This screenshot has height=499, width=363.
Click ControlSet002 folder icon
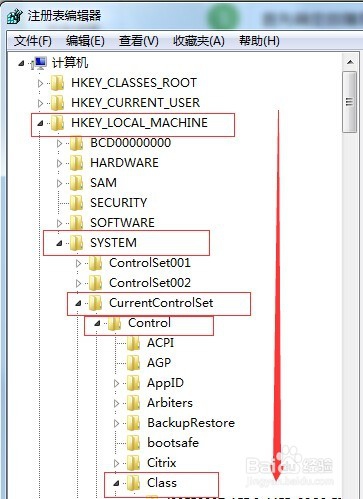point(96,283)
